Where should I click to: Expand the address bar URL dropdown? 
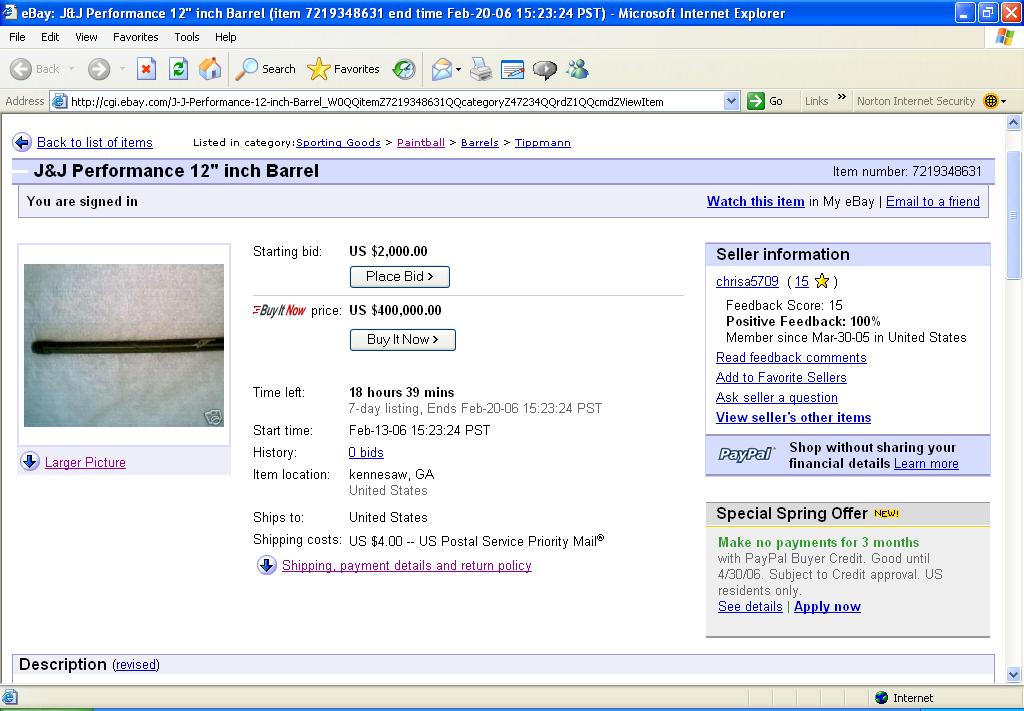click(731, 101)
